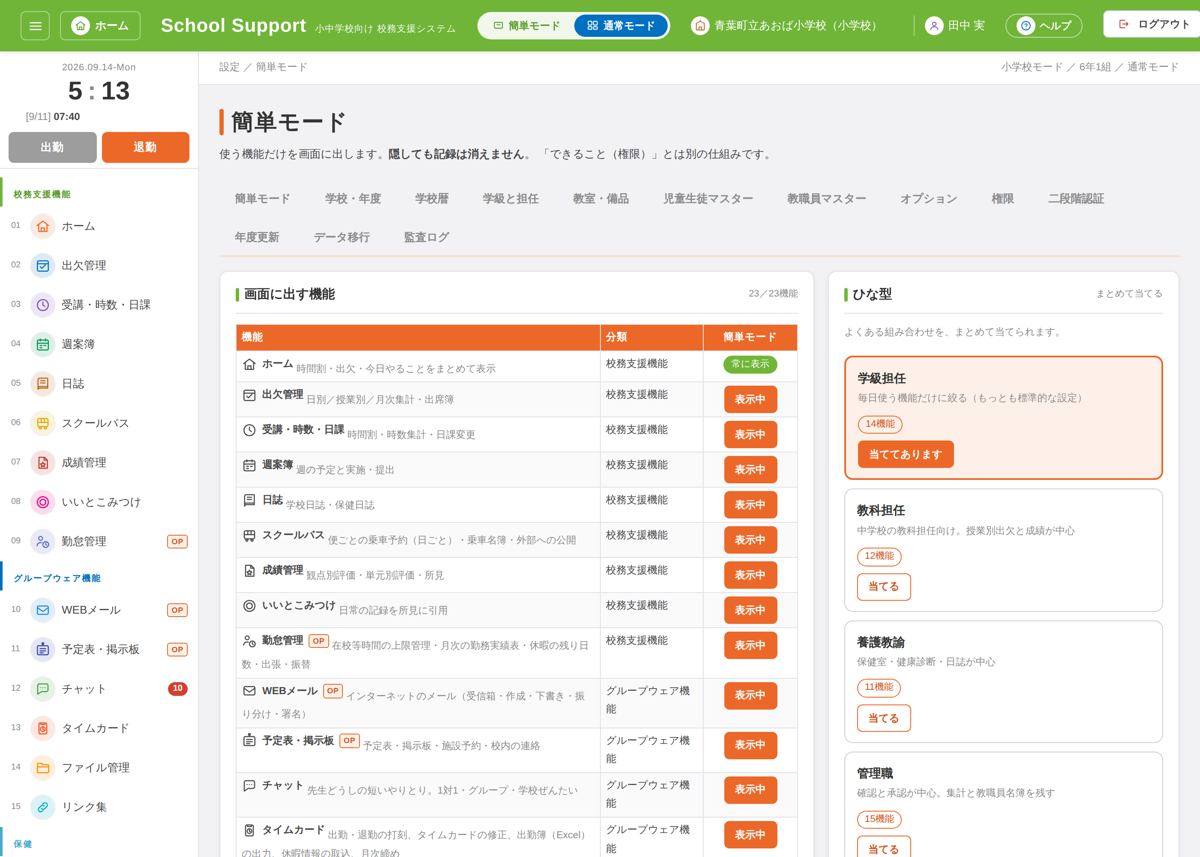Switch to 簡単モード in header toggle
The image size is (1200, 857).
[x=527, y=25]
